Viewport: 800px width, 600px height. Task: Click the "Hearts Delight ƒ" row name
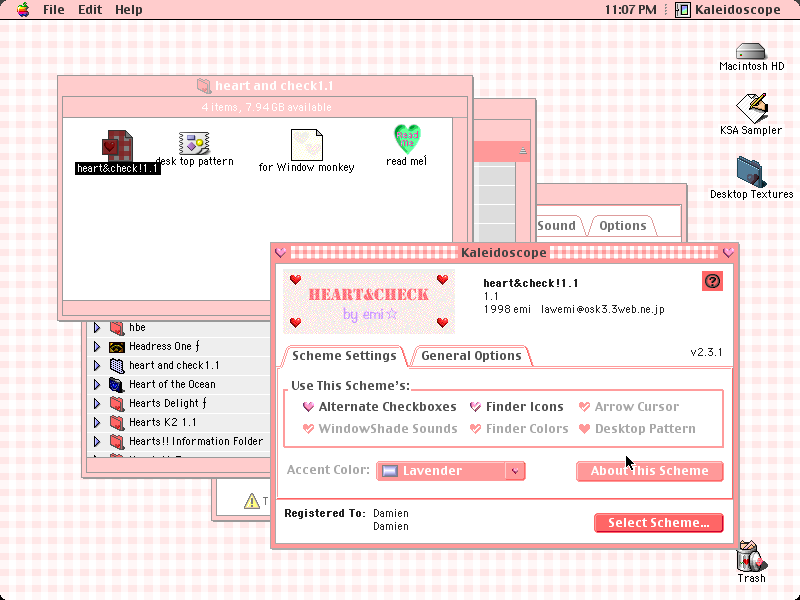[167, 404]
